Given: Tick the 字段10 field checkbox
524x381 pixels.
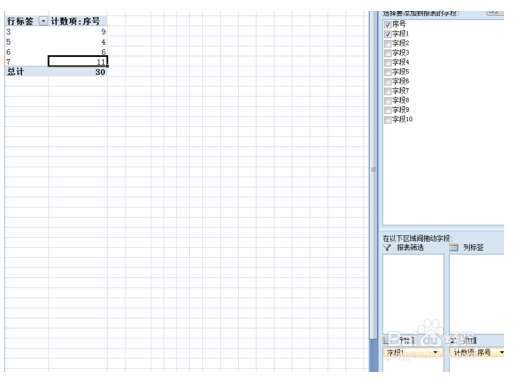Looking at the screenshot, I should click(x=388, y=120).
